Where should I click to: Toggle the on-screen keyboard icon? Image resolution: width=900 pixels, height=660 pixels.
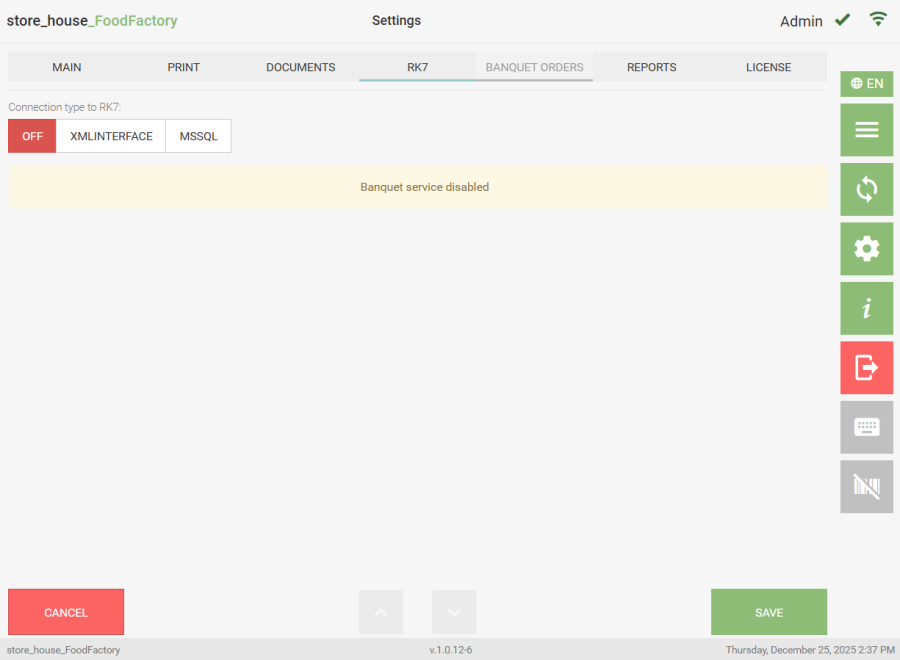(x=866, y=428)
